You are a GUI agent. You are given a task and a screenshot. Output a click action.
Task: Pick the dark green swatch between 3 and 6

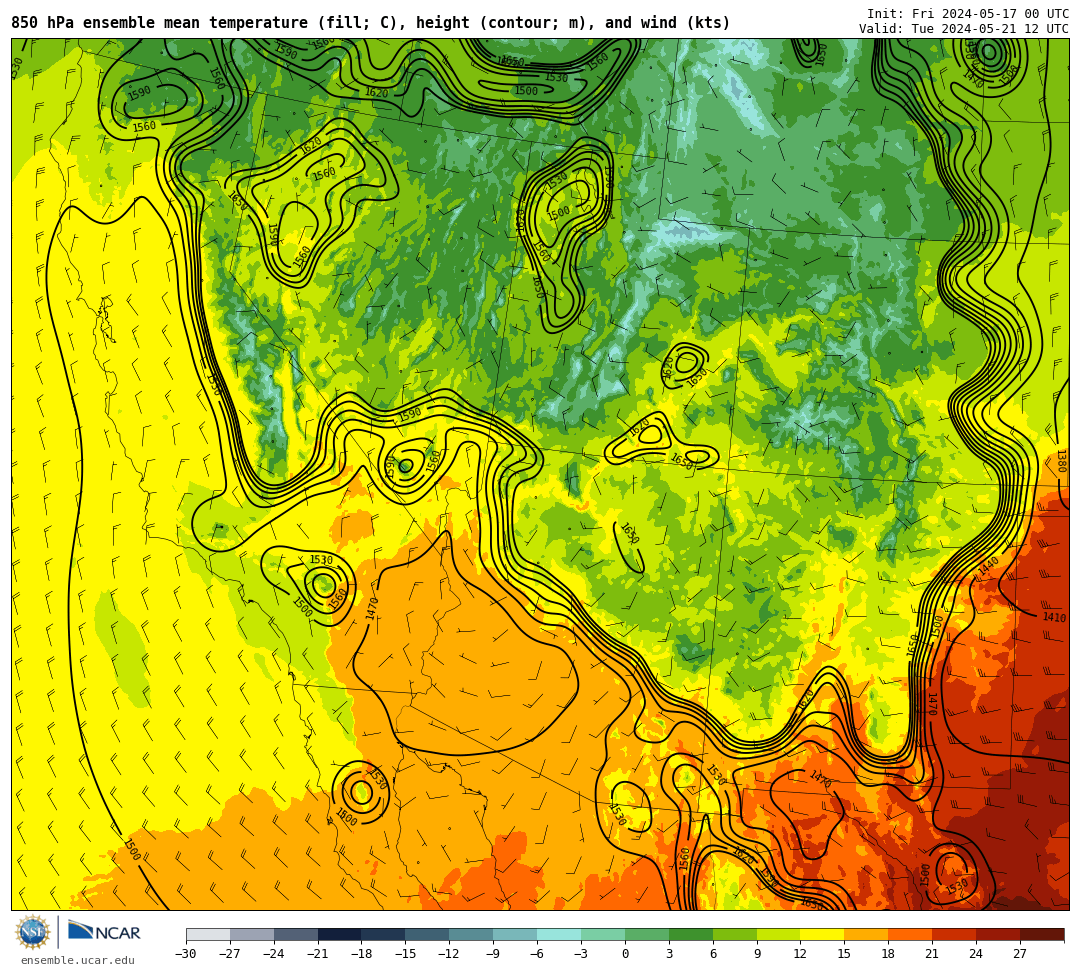pos(691,934)
